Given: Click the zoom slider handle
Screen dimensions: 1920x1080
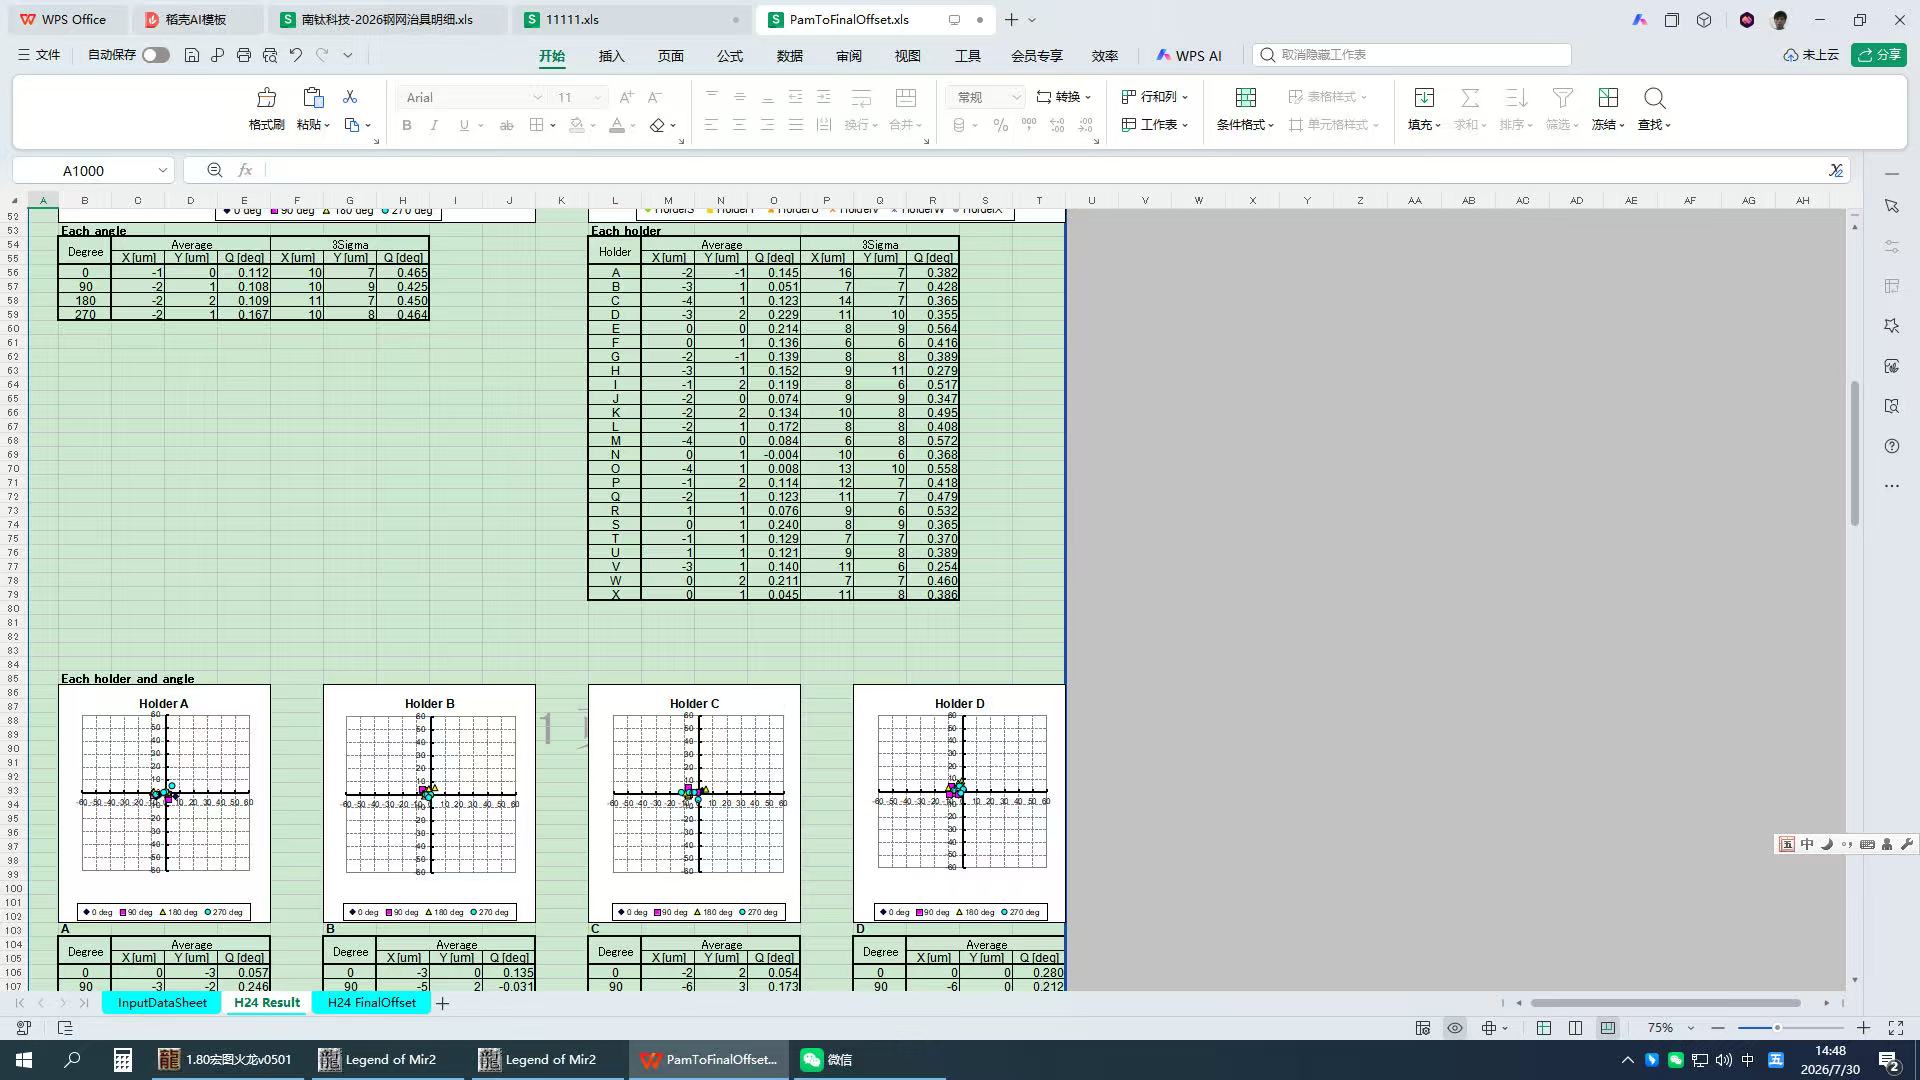Looking at the screenshot, I should 1777,1028.
